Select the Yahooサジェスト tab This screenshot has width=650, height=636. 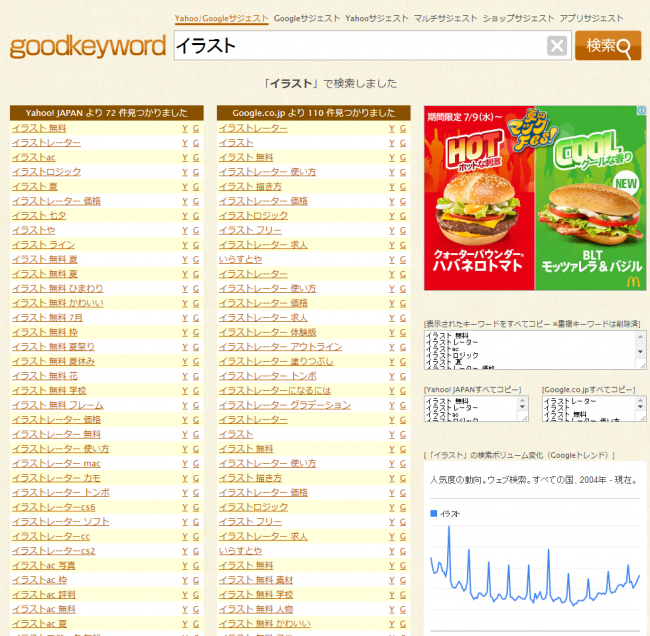click(x=377, y=19)
